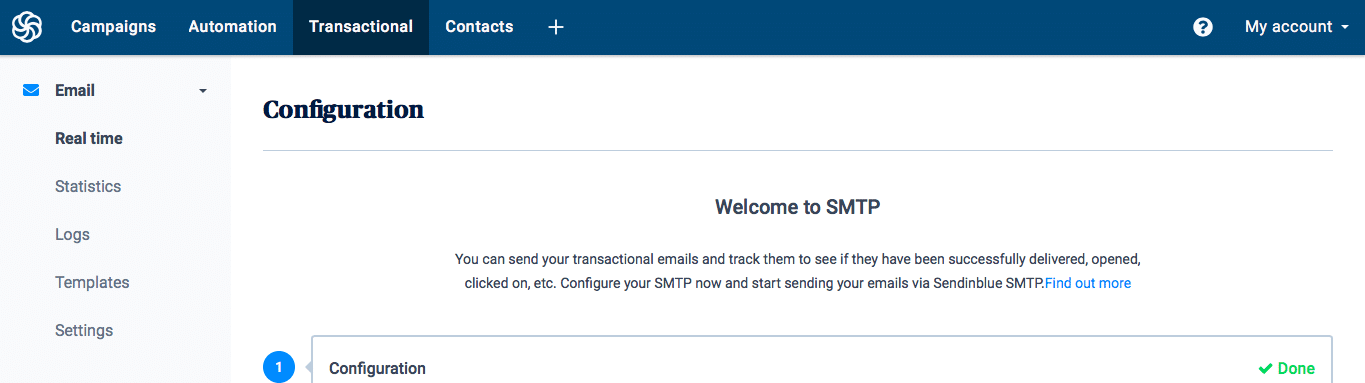This screenshot has width=1365, height=383.
Task: Open Statistics in the sidebar
Action: click(88, 186)
